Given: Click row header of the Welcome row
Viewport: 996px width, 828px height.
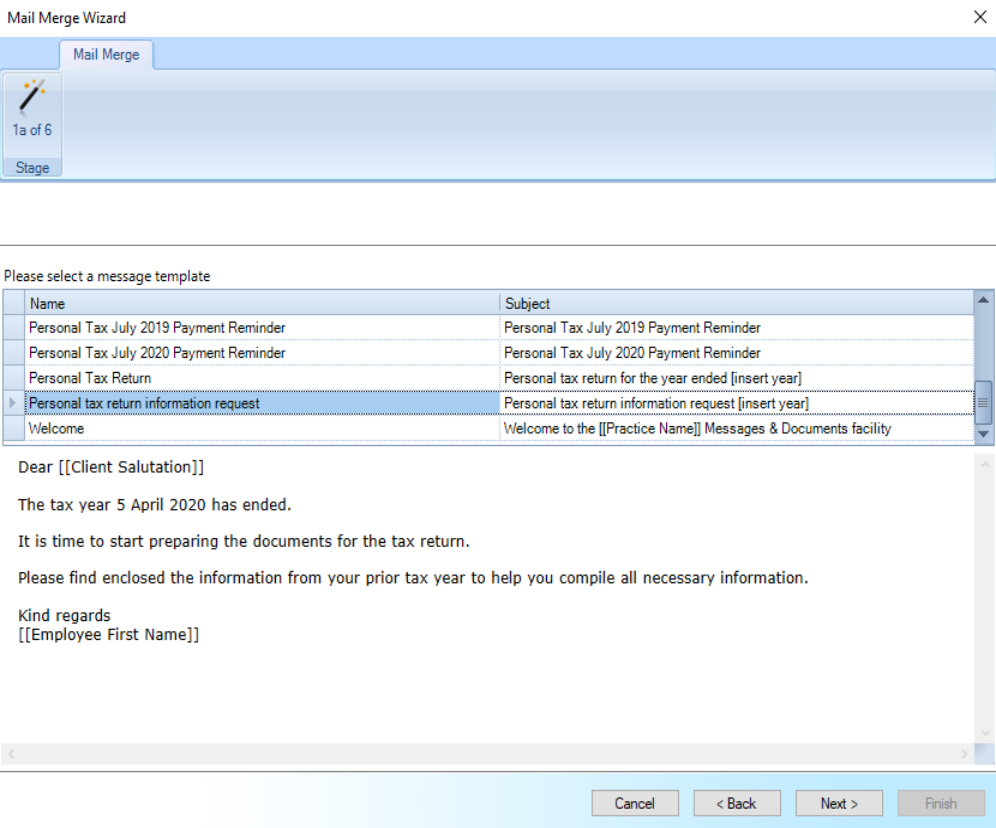Looking at the screenshot, I should 14,429.
